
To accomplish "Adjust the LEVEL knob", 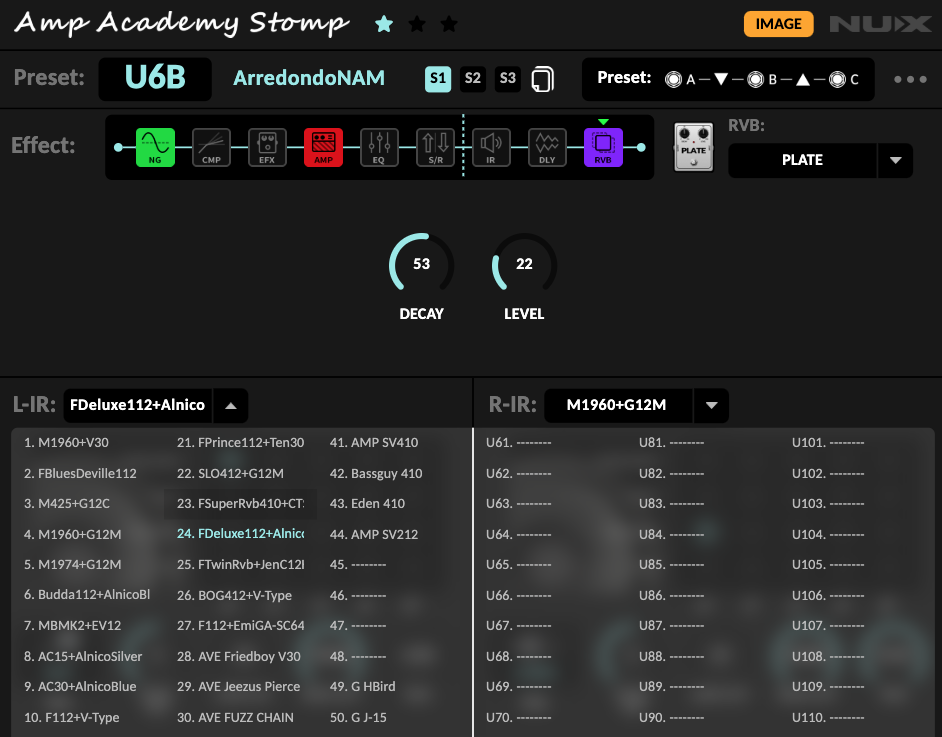I will pos(524,263).
